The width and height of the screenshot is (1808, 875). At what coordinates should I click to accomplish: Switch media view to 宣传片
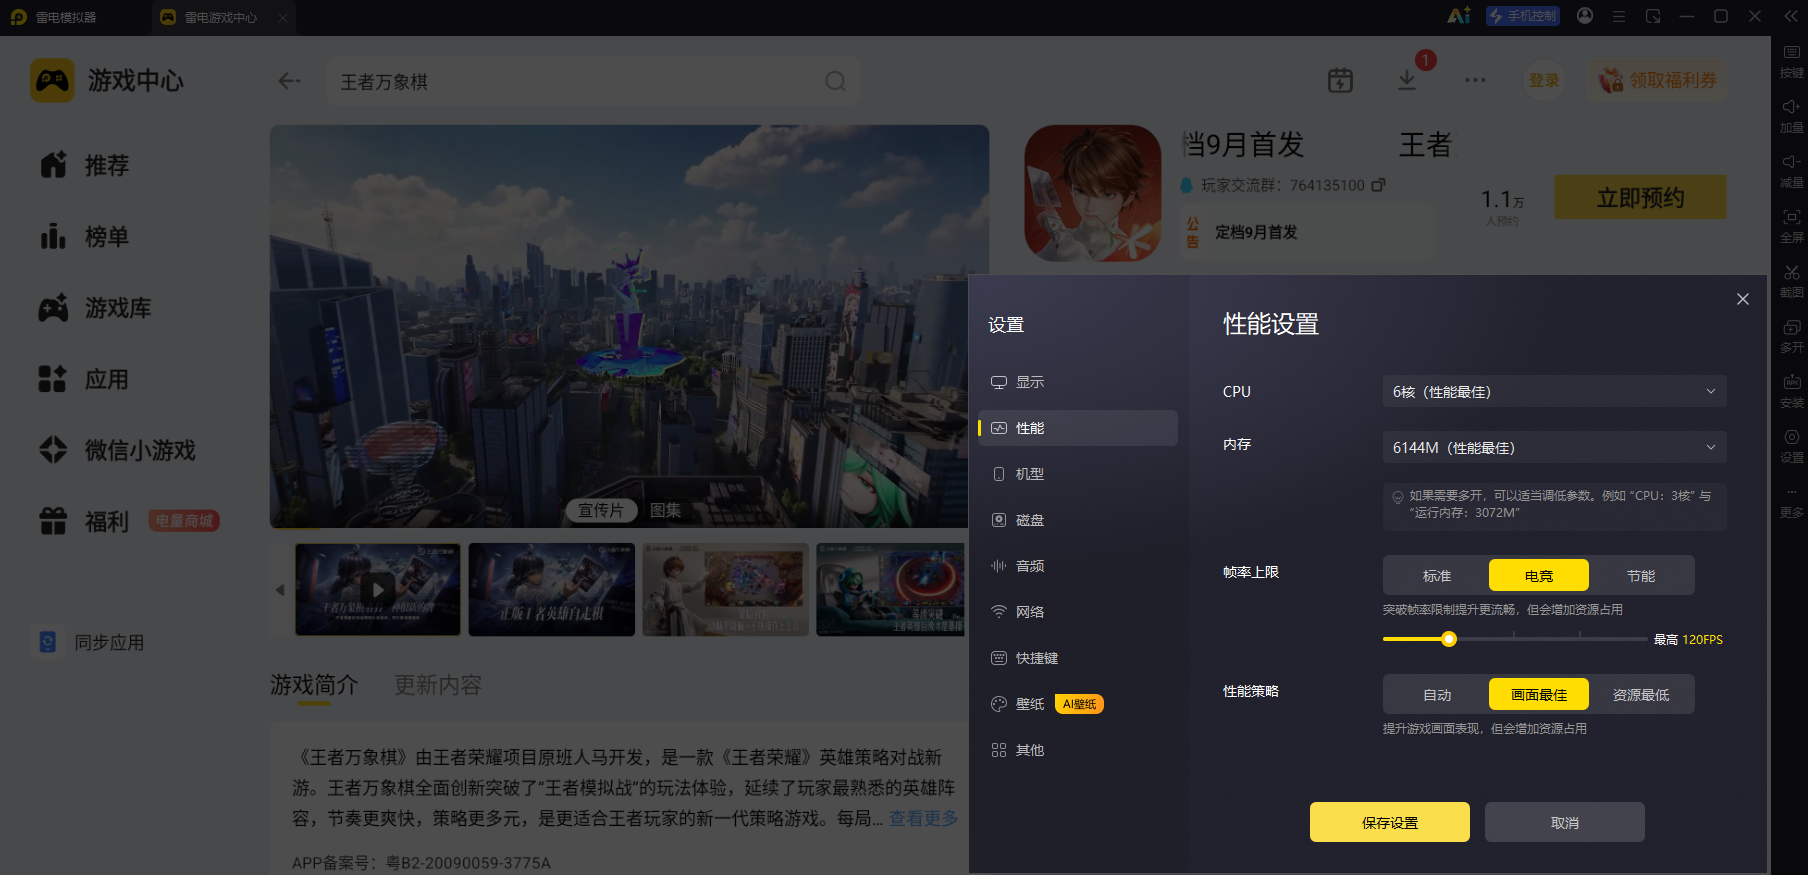tap(601, 510)
